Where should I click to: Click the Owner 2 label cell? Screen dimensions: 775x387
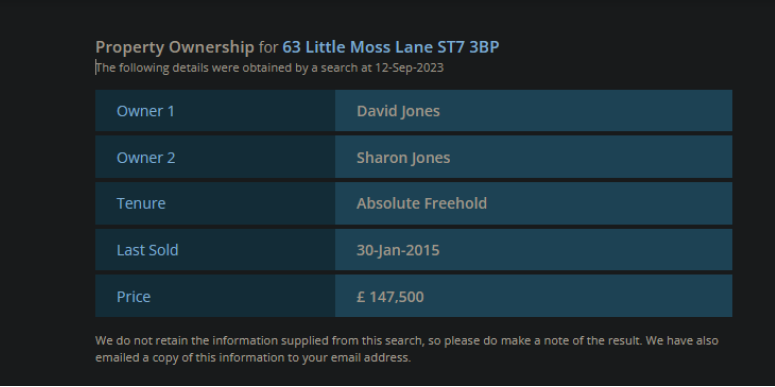click(x=215, y=157)
